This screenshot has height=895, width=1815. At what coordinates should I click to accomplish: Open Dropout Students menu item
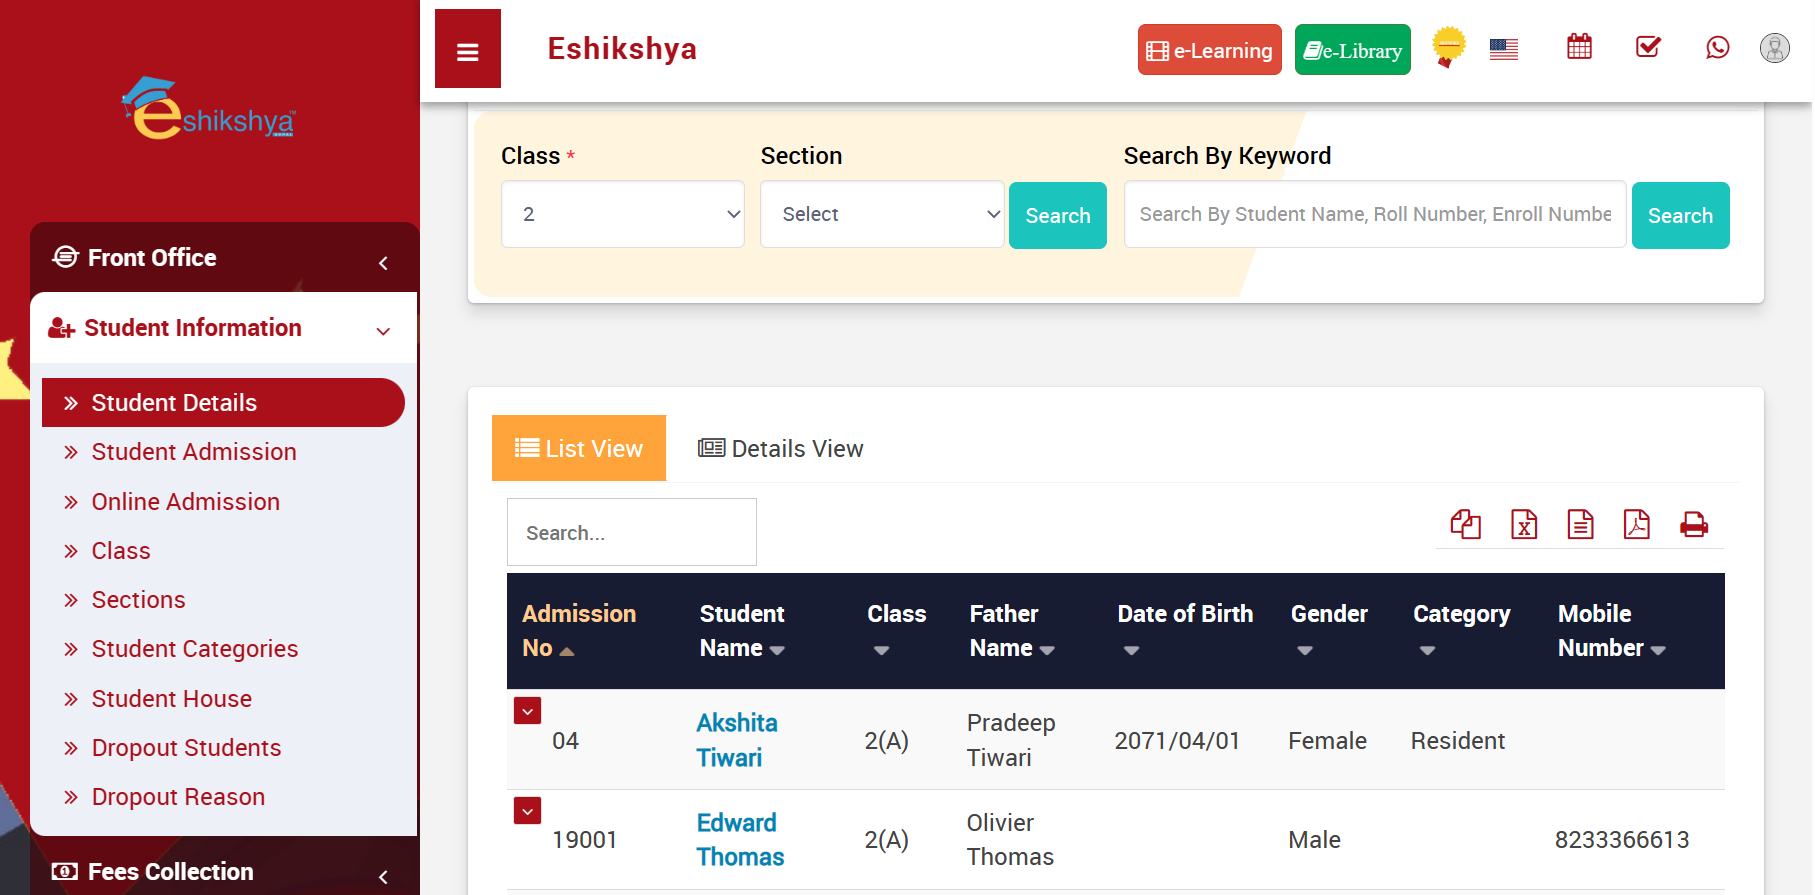tap(186, 748)
